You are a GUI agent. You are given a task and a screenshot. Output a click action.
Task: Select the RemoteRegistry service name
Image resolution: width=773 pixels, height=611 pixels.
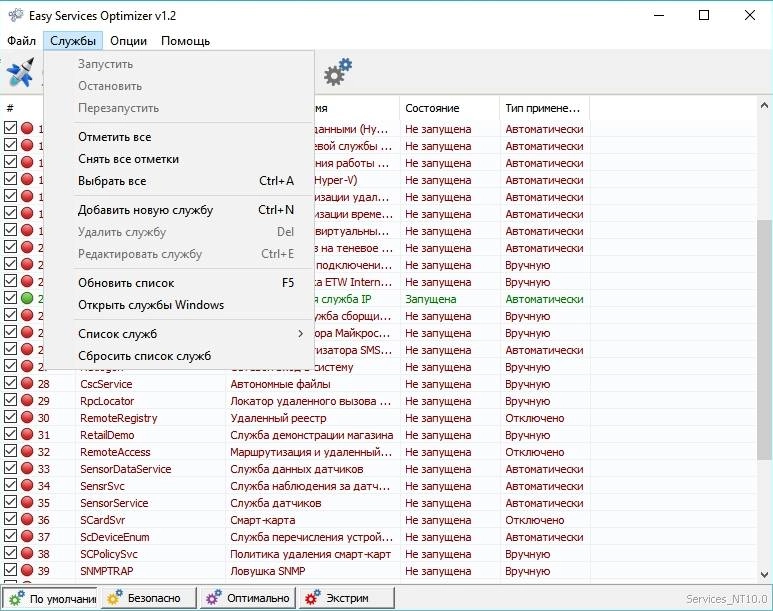(119, 418)
